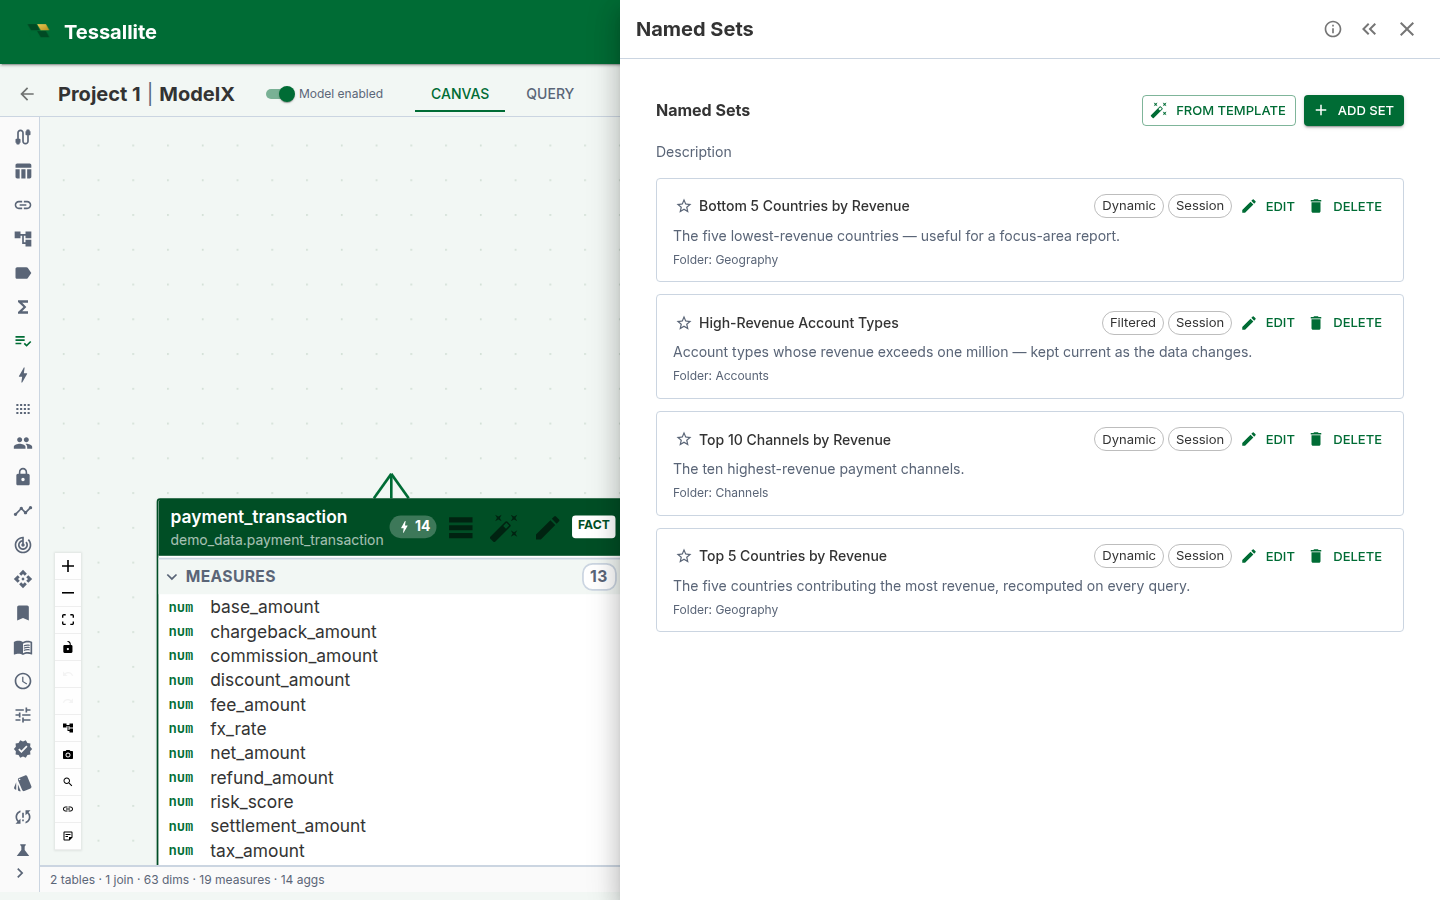The image size is (1440, 900).
Task: Open the open-book icon in left sidebar
Action: point(23,647)
